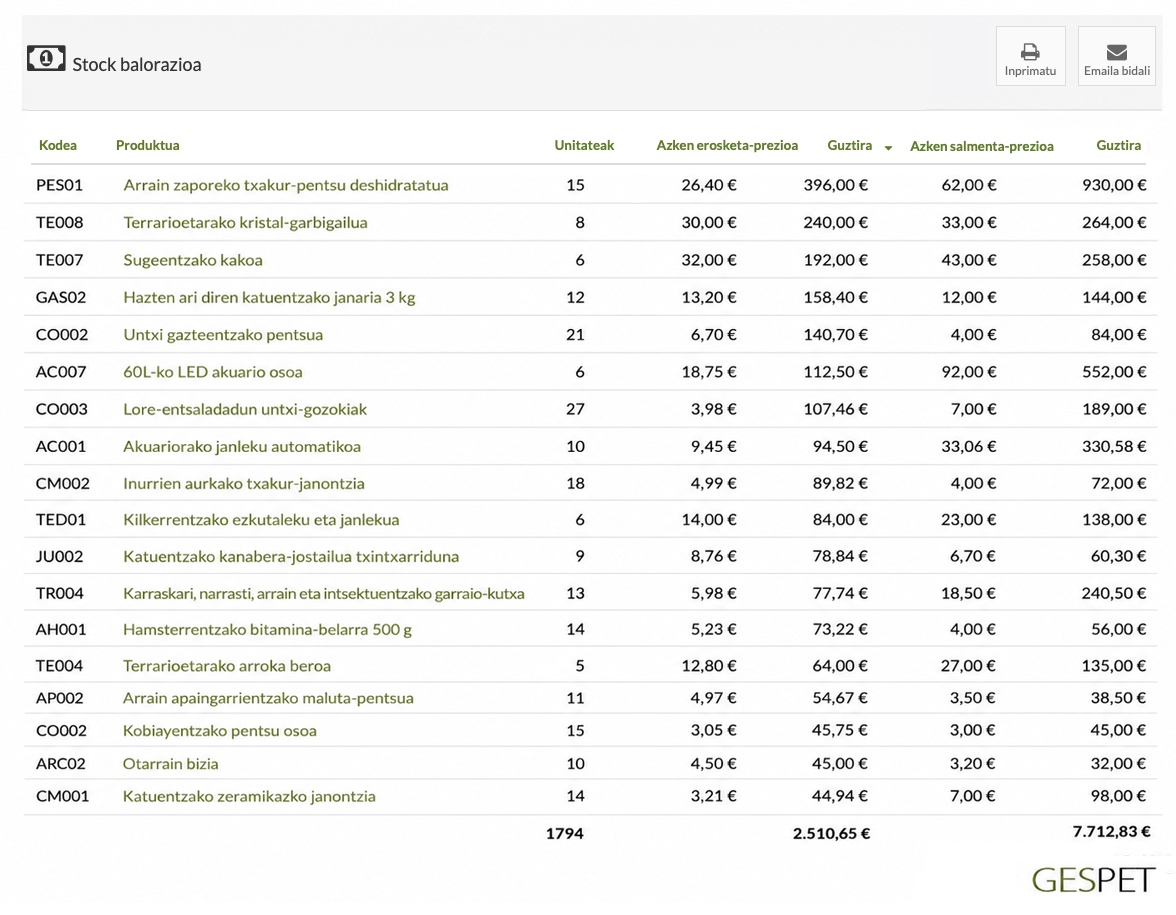This screenshot has height=915, width=1176.
Task: Open product 60L-ko LED akuario osoa
Action: click(213, 372)
